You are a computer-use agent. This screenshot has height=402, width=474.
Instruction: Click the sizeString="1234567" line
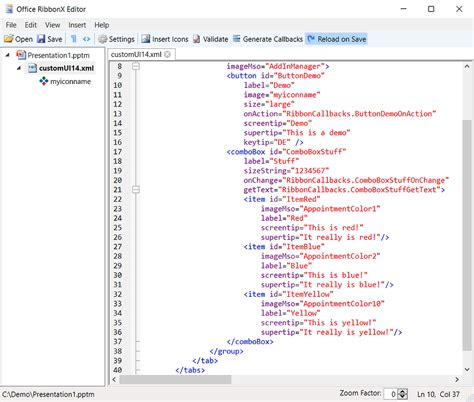coord(286,171)
